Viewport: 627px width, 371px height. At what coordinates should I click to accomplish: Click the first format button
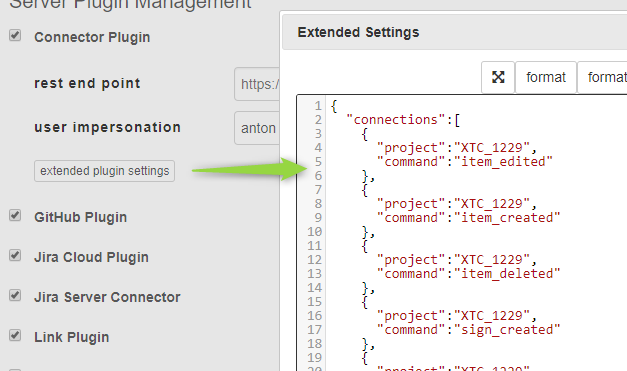coord(546,77)
